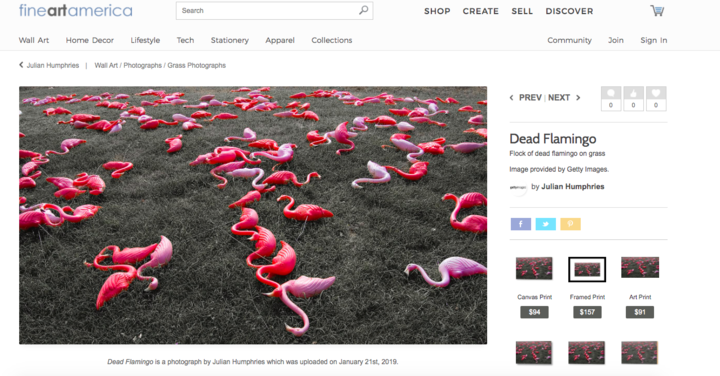The height and width of the screenshot is (376, 720).
Task: Click 'Flock of dead flamingo on grass' description
Action: click(x=557, y=153)
